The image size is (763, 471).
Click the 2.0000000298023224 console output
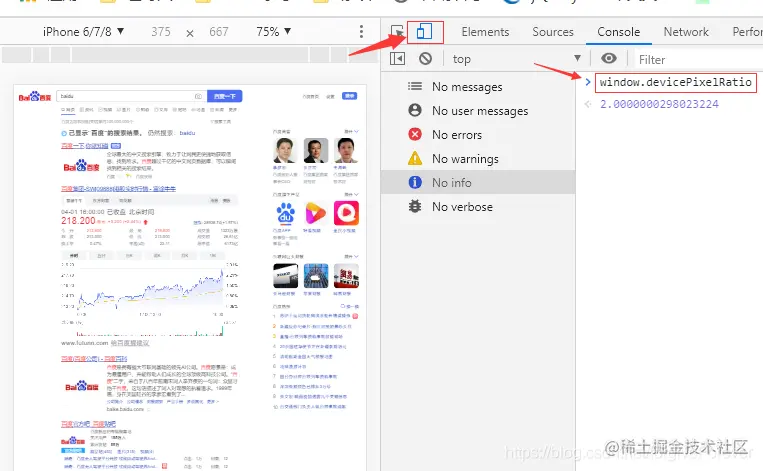659,104
